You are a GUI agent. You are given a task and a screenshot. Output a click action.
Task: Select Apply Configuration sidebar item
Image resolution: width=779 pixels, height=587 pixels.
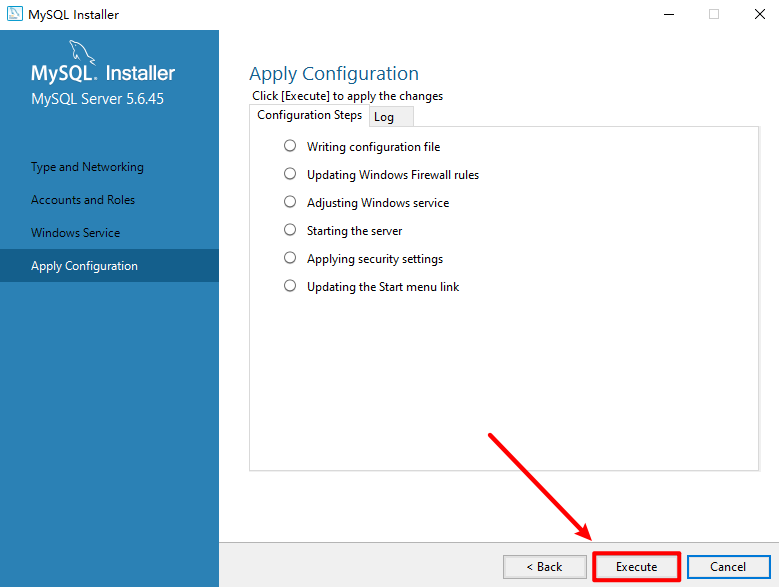[x=84, y=266]
